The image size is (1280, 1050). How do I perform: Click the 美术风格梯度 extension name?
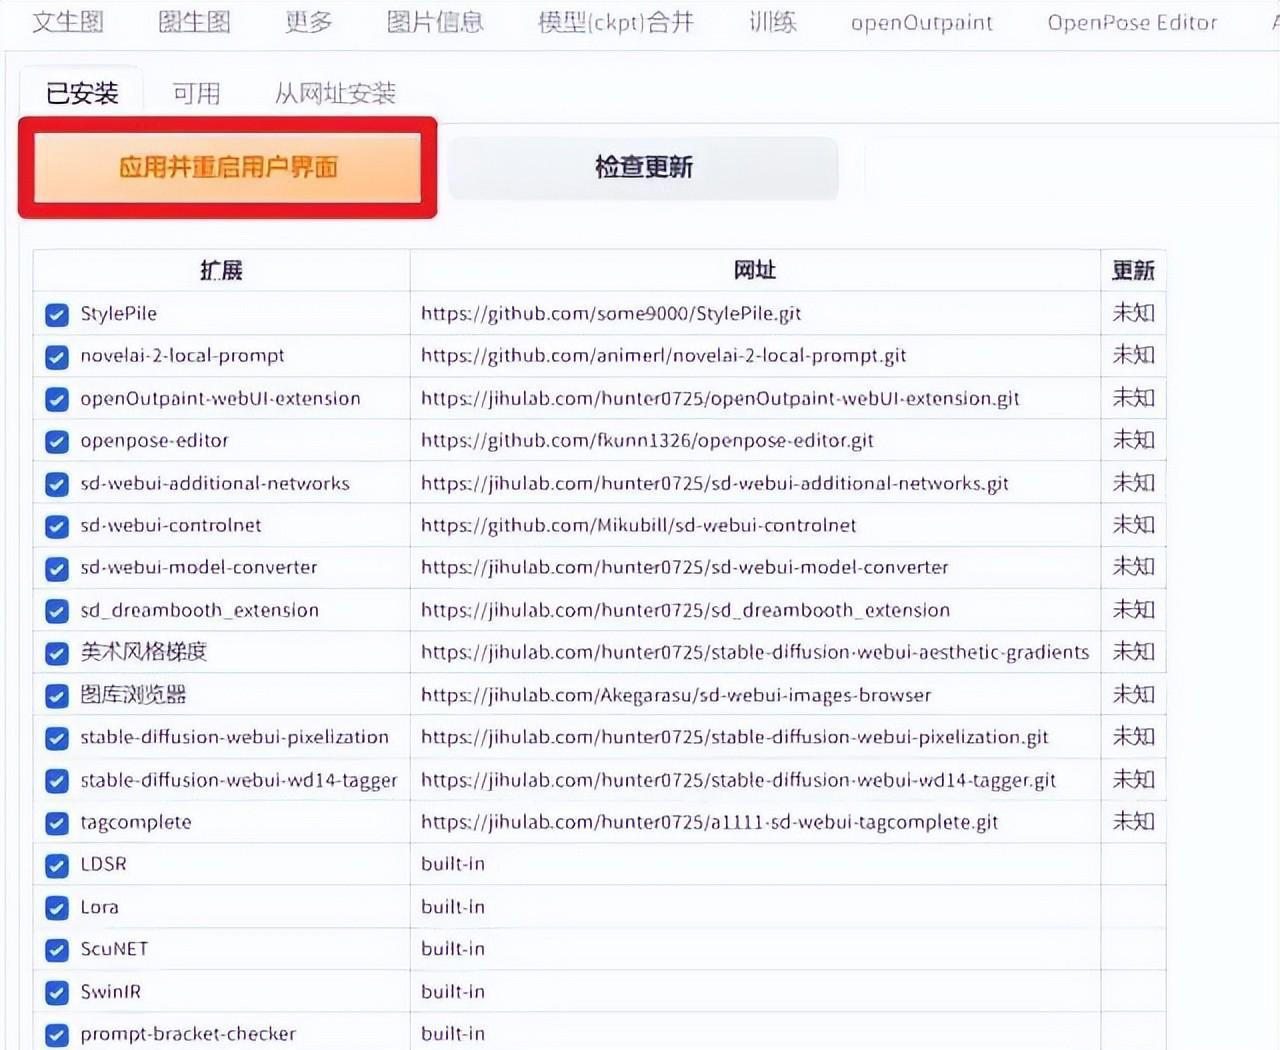click(144, 652)
